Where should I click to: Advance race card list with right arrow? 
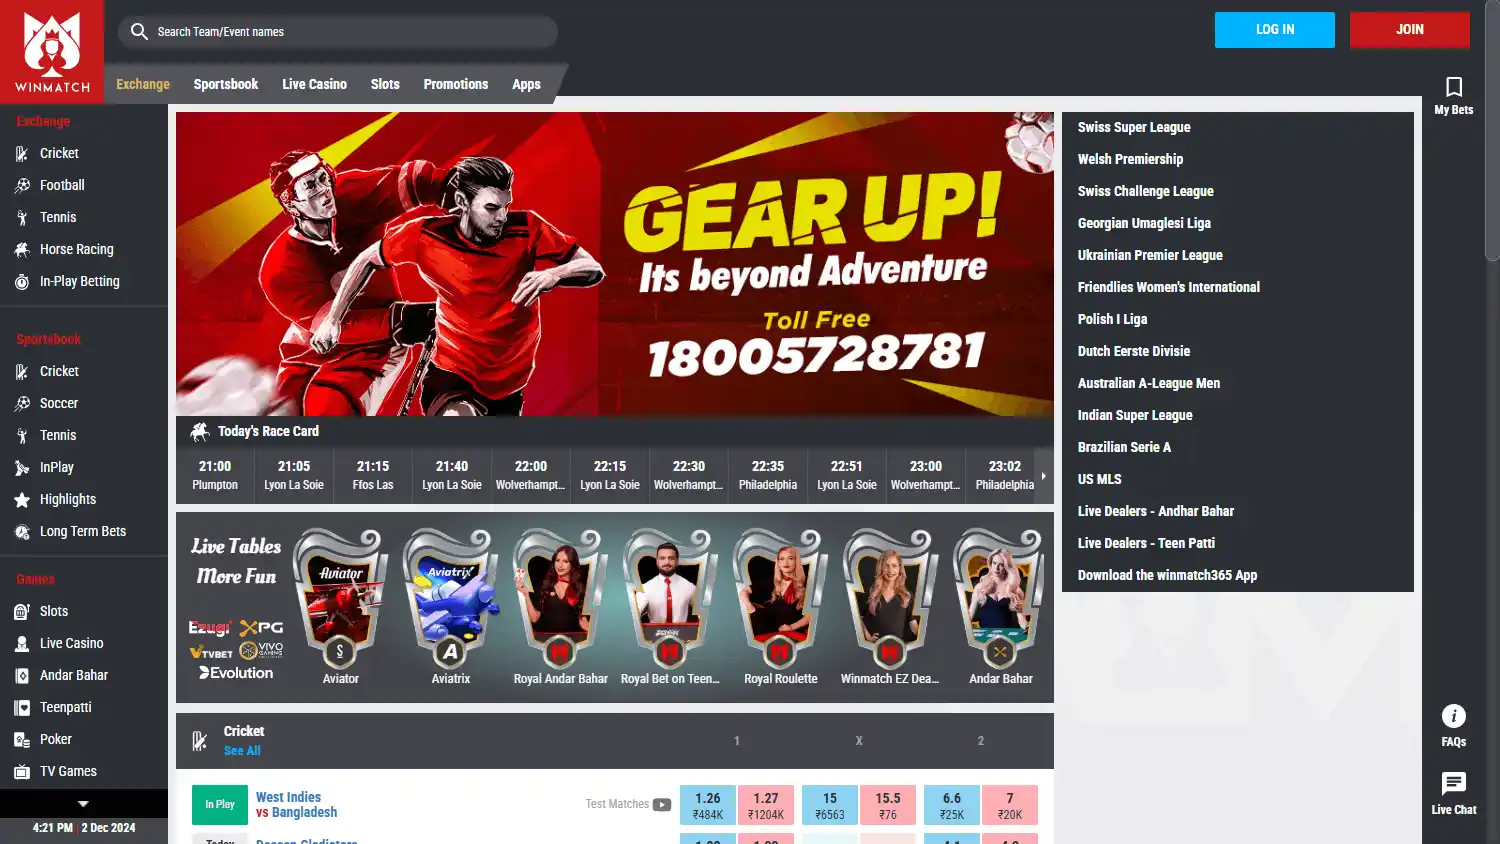pyautogui.click(x=1044, y=476)
